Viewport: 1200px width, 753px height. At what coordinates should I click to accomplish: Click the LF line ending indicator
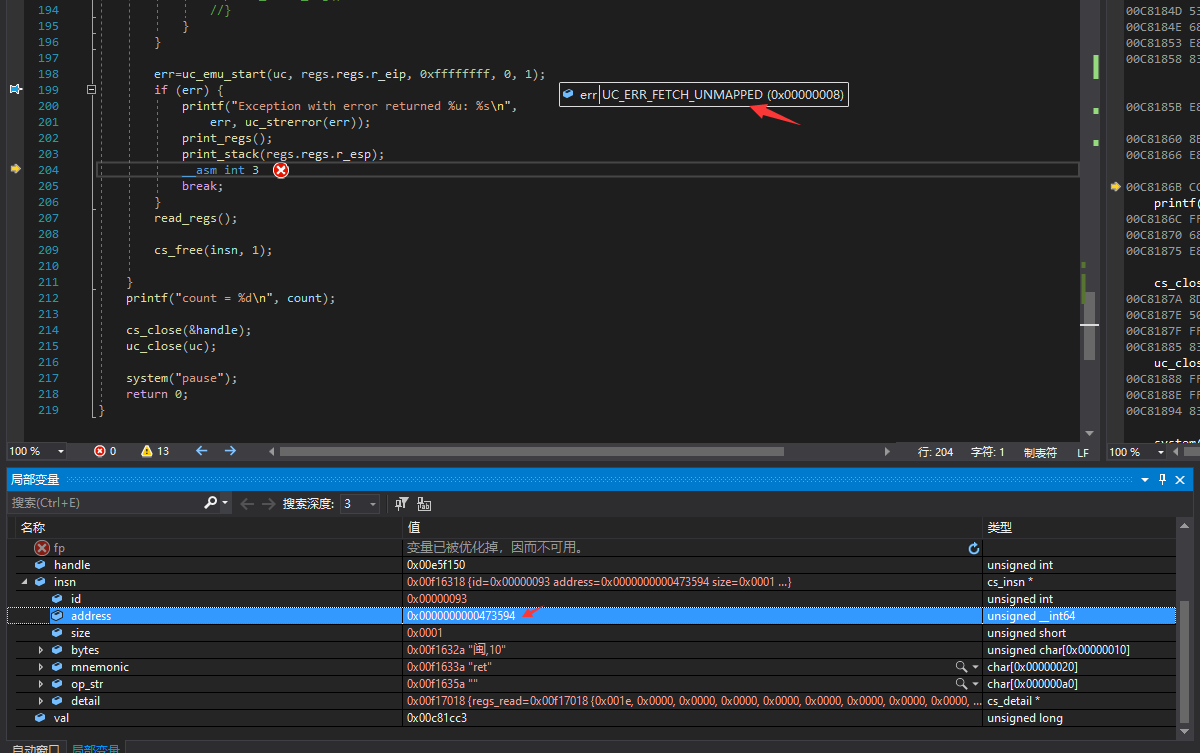tap(1082, 452)
